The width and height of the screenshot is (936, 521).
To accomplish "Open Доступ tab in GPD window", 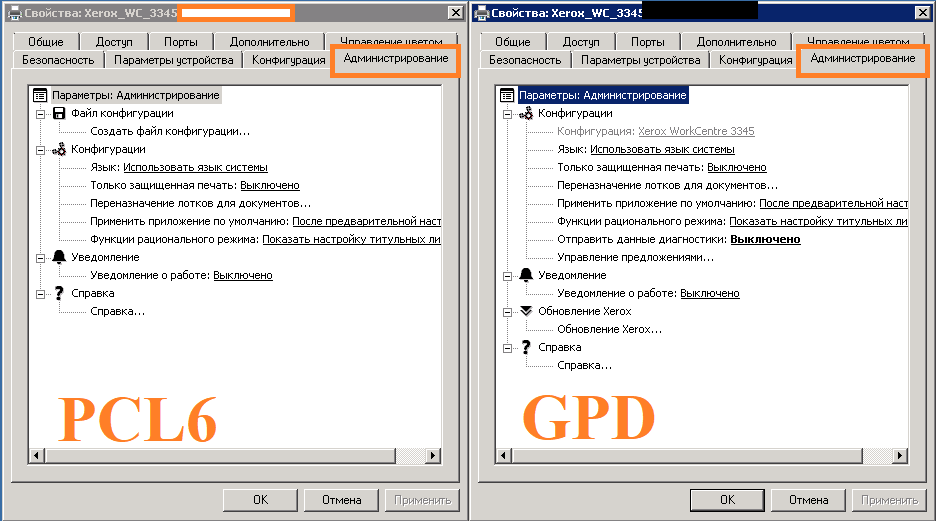I will tap(581, 42).
